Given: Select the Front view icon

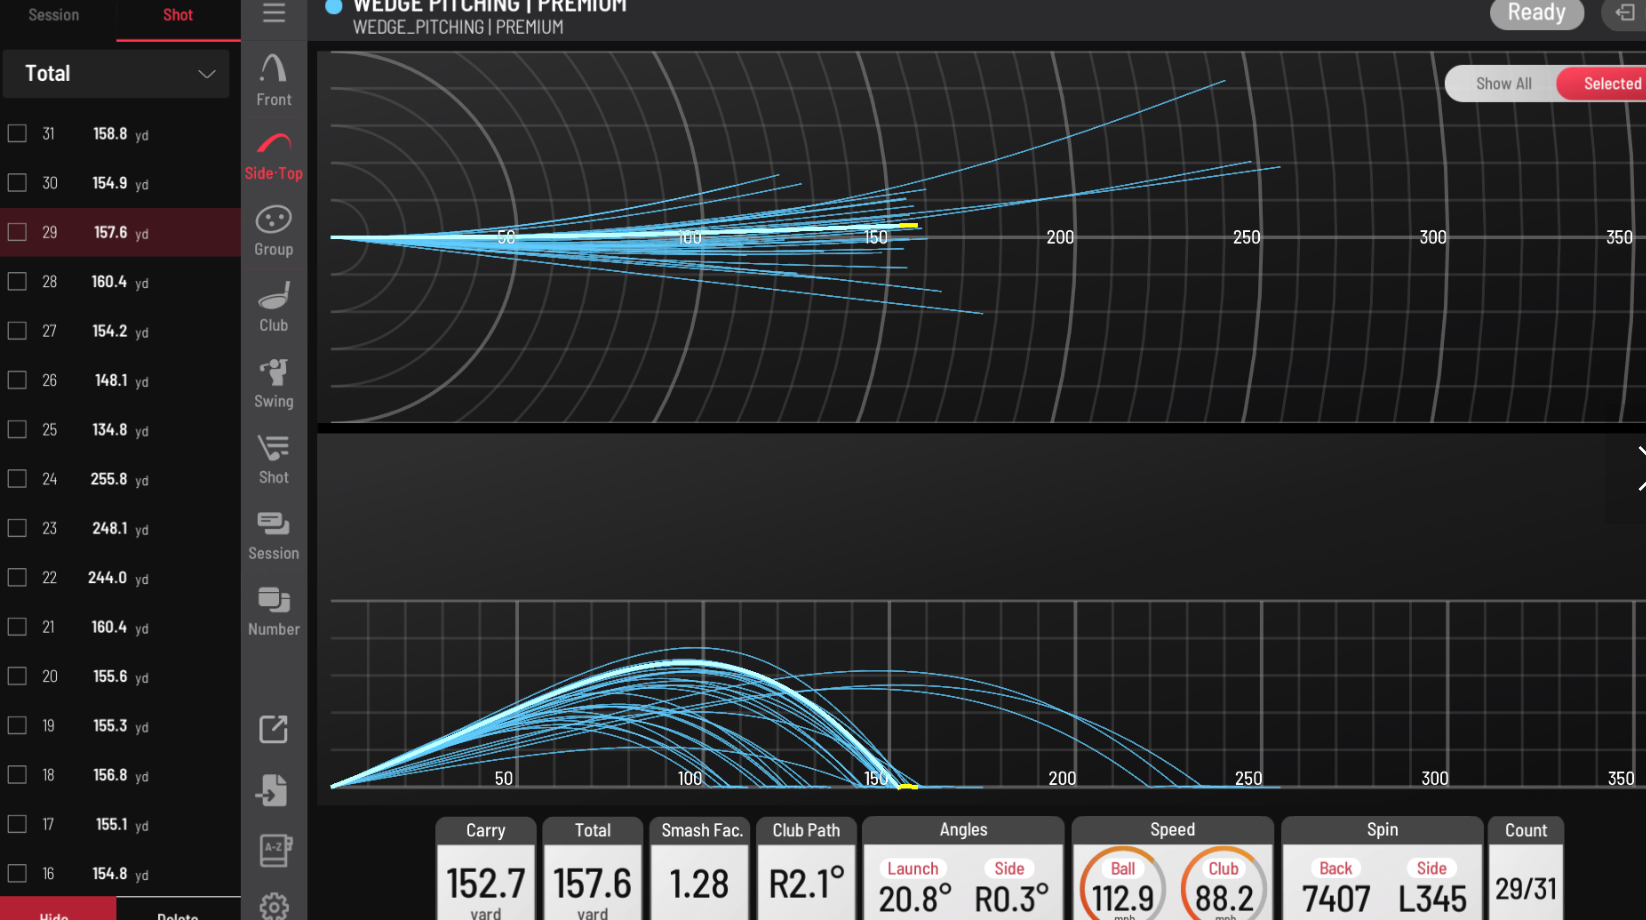Looking at the screenshot, I should [x=273, y=80].
